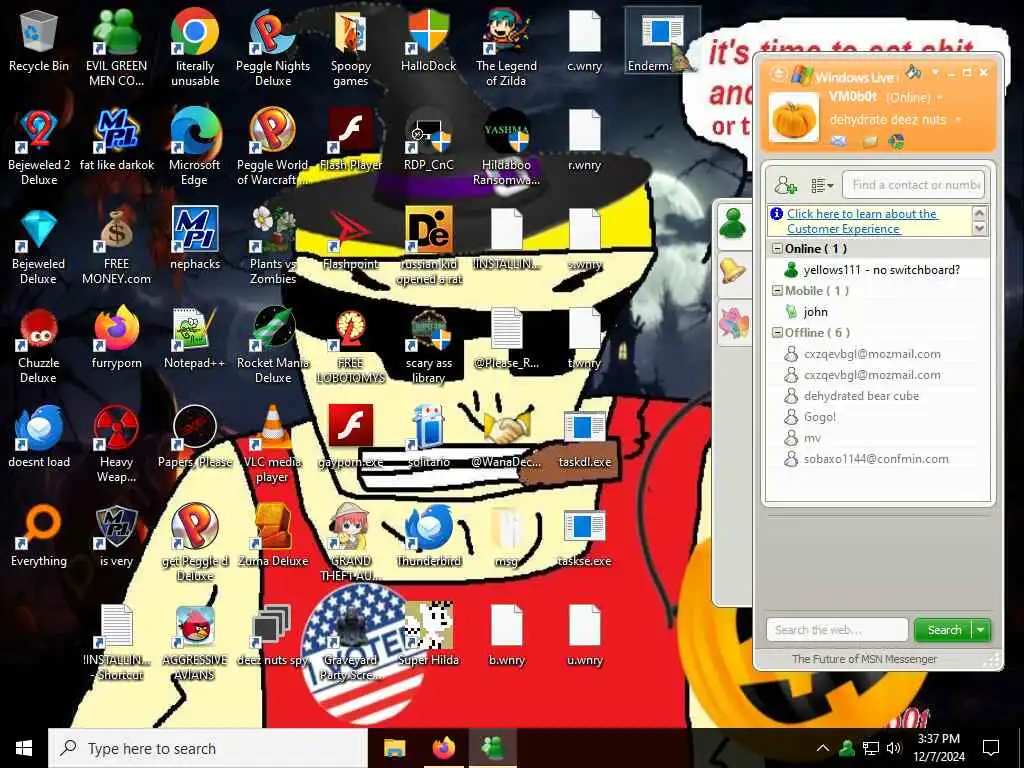Open Heavy Weap... desktop icon

[x=116, y=445]
